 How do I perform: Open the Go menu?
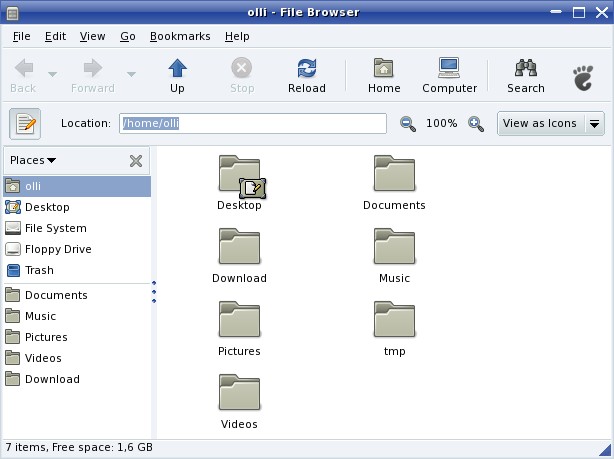point(128,36)
